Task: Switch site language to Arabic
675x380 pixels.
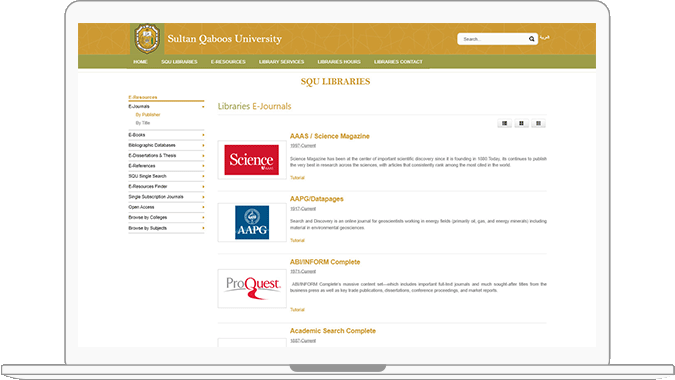Action: tap(545, 38)
